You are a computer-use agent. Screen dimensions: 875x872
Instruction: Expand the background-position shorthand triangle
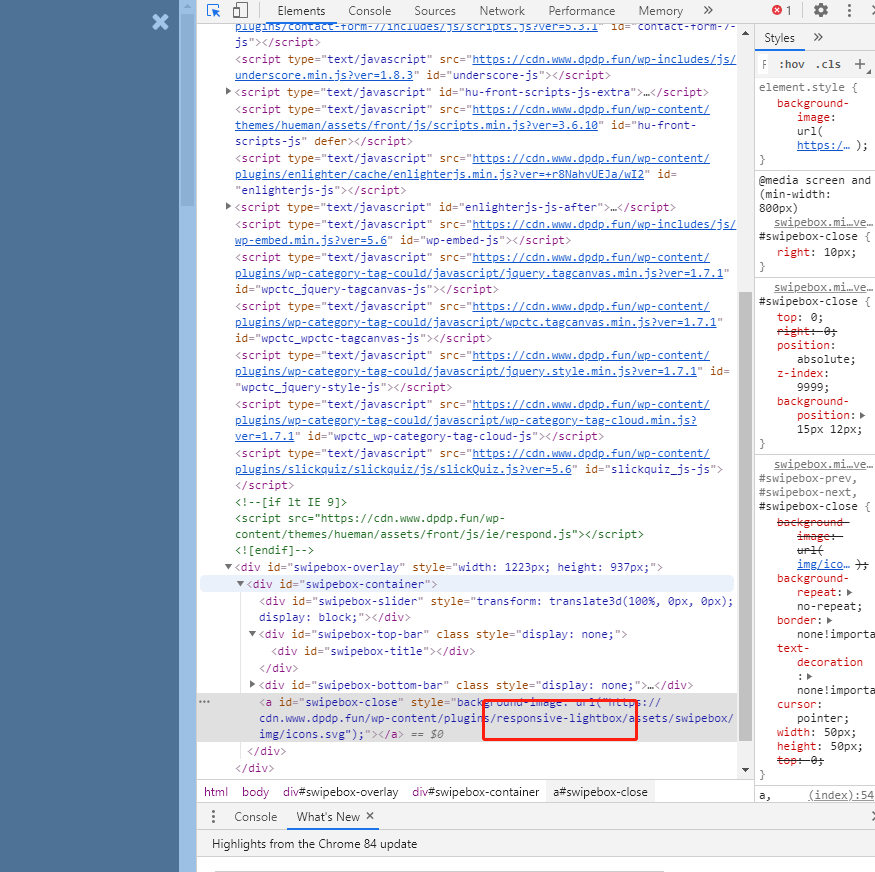[x=862, y=415]
